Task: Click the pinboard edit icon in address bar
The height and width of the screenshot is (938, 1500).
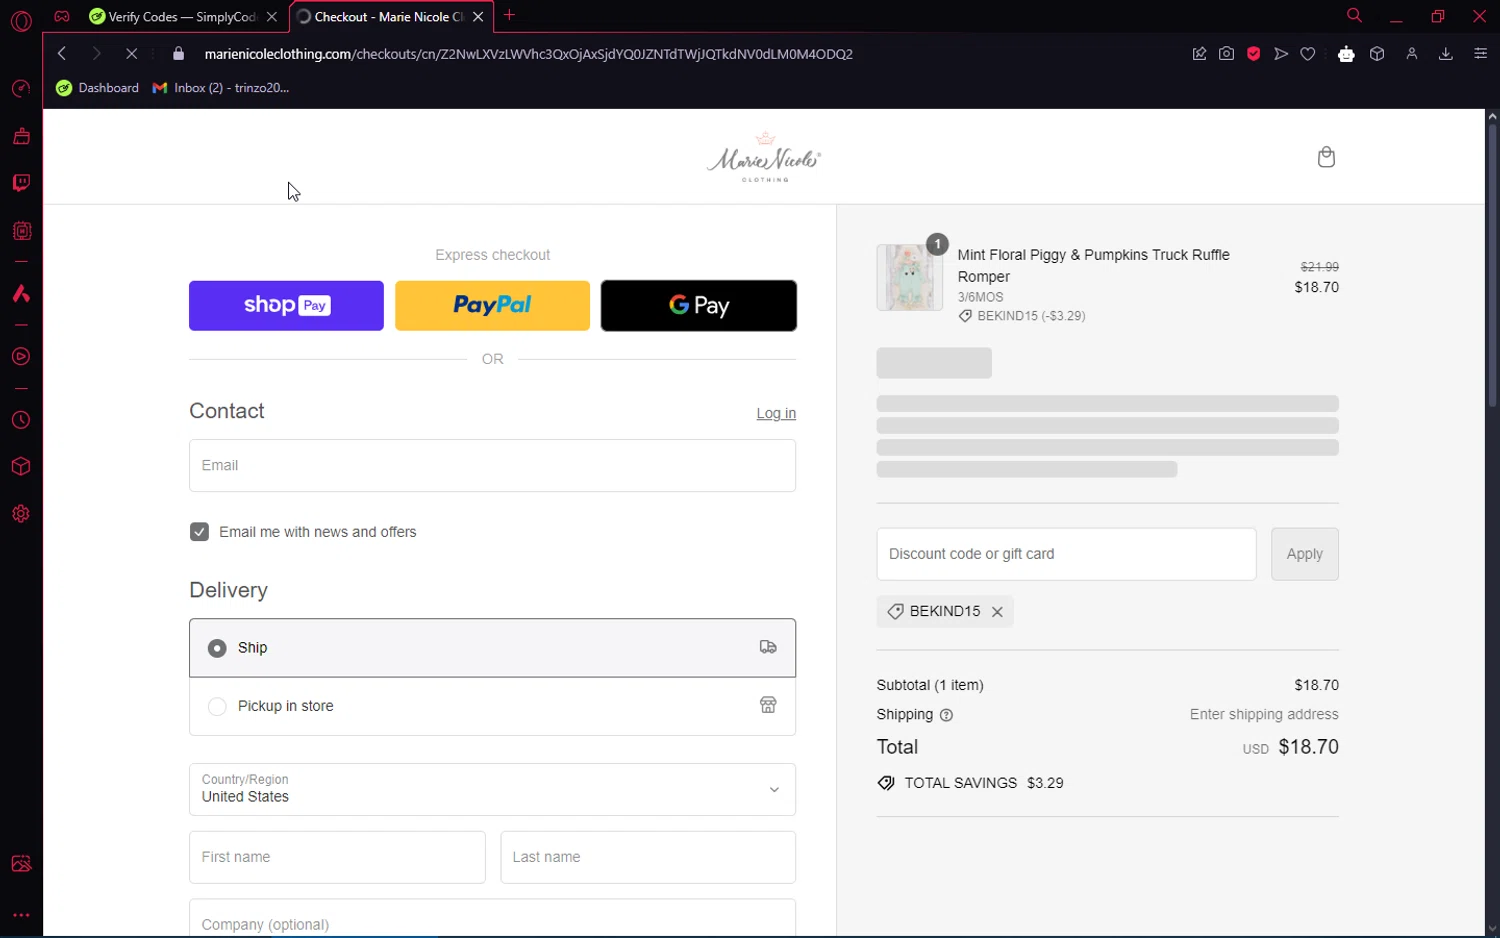Action: (1199, 54)
